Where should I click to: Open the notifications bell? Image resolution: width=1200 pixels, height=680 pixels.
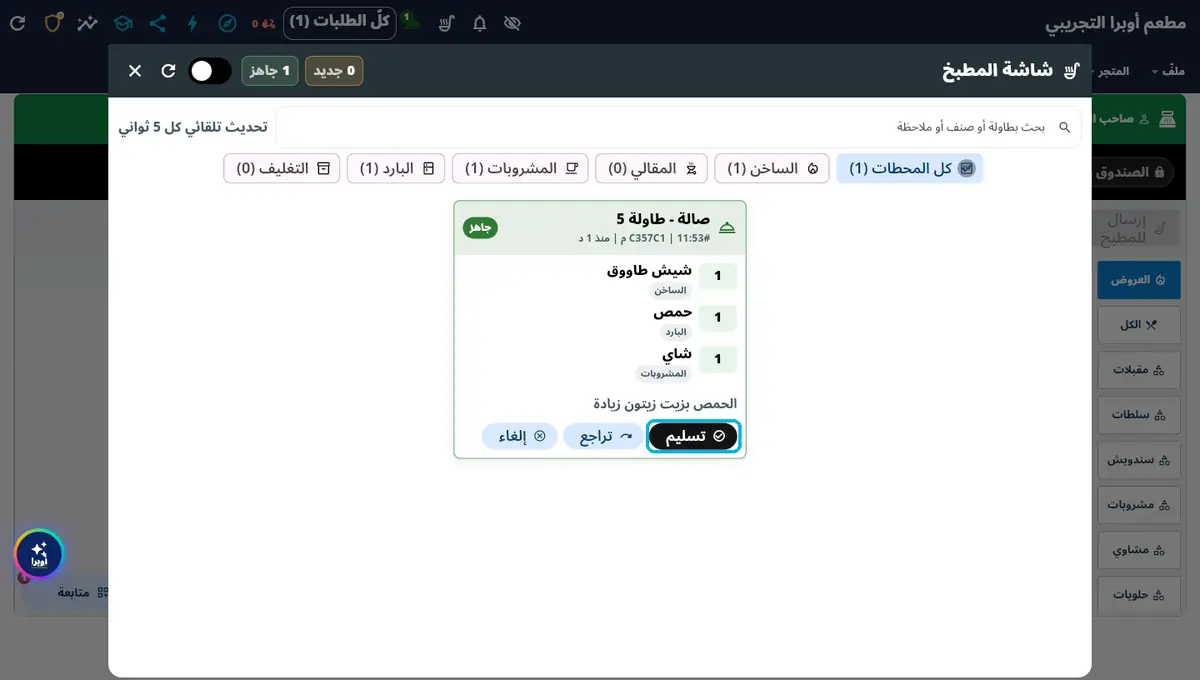click(x=480, y=22)
